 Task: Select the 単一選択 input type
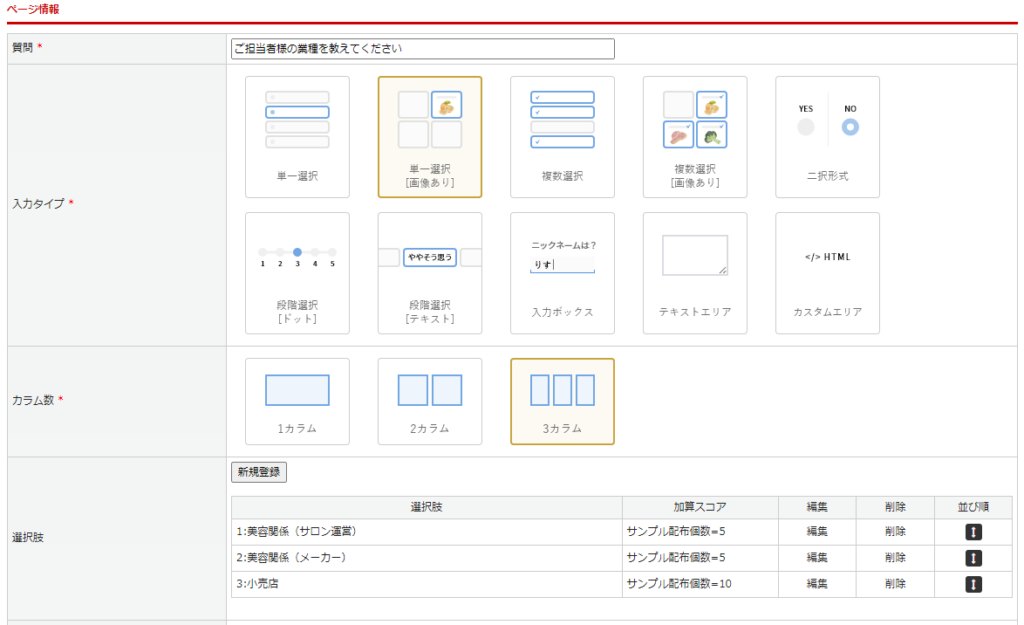tap(297, 137)
